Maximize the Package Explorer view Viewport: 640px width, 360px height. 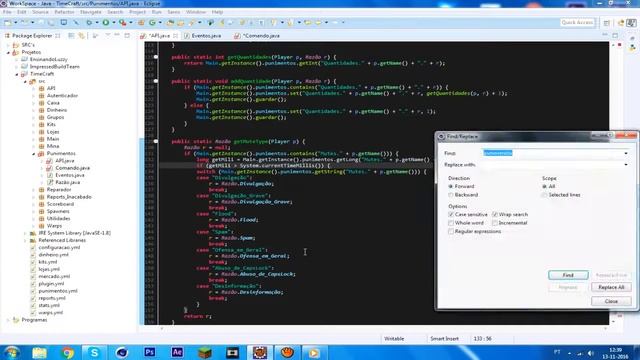tap(127, 36)
